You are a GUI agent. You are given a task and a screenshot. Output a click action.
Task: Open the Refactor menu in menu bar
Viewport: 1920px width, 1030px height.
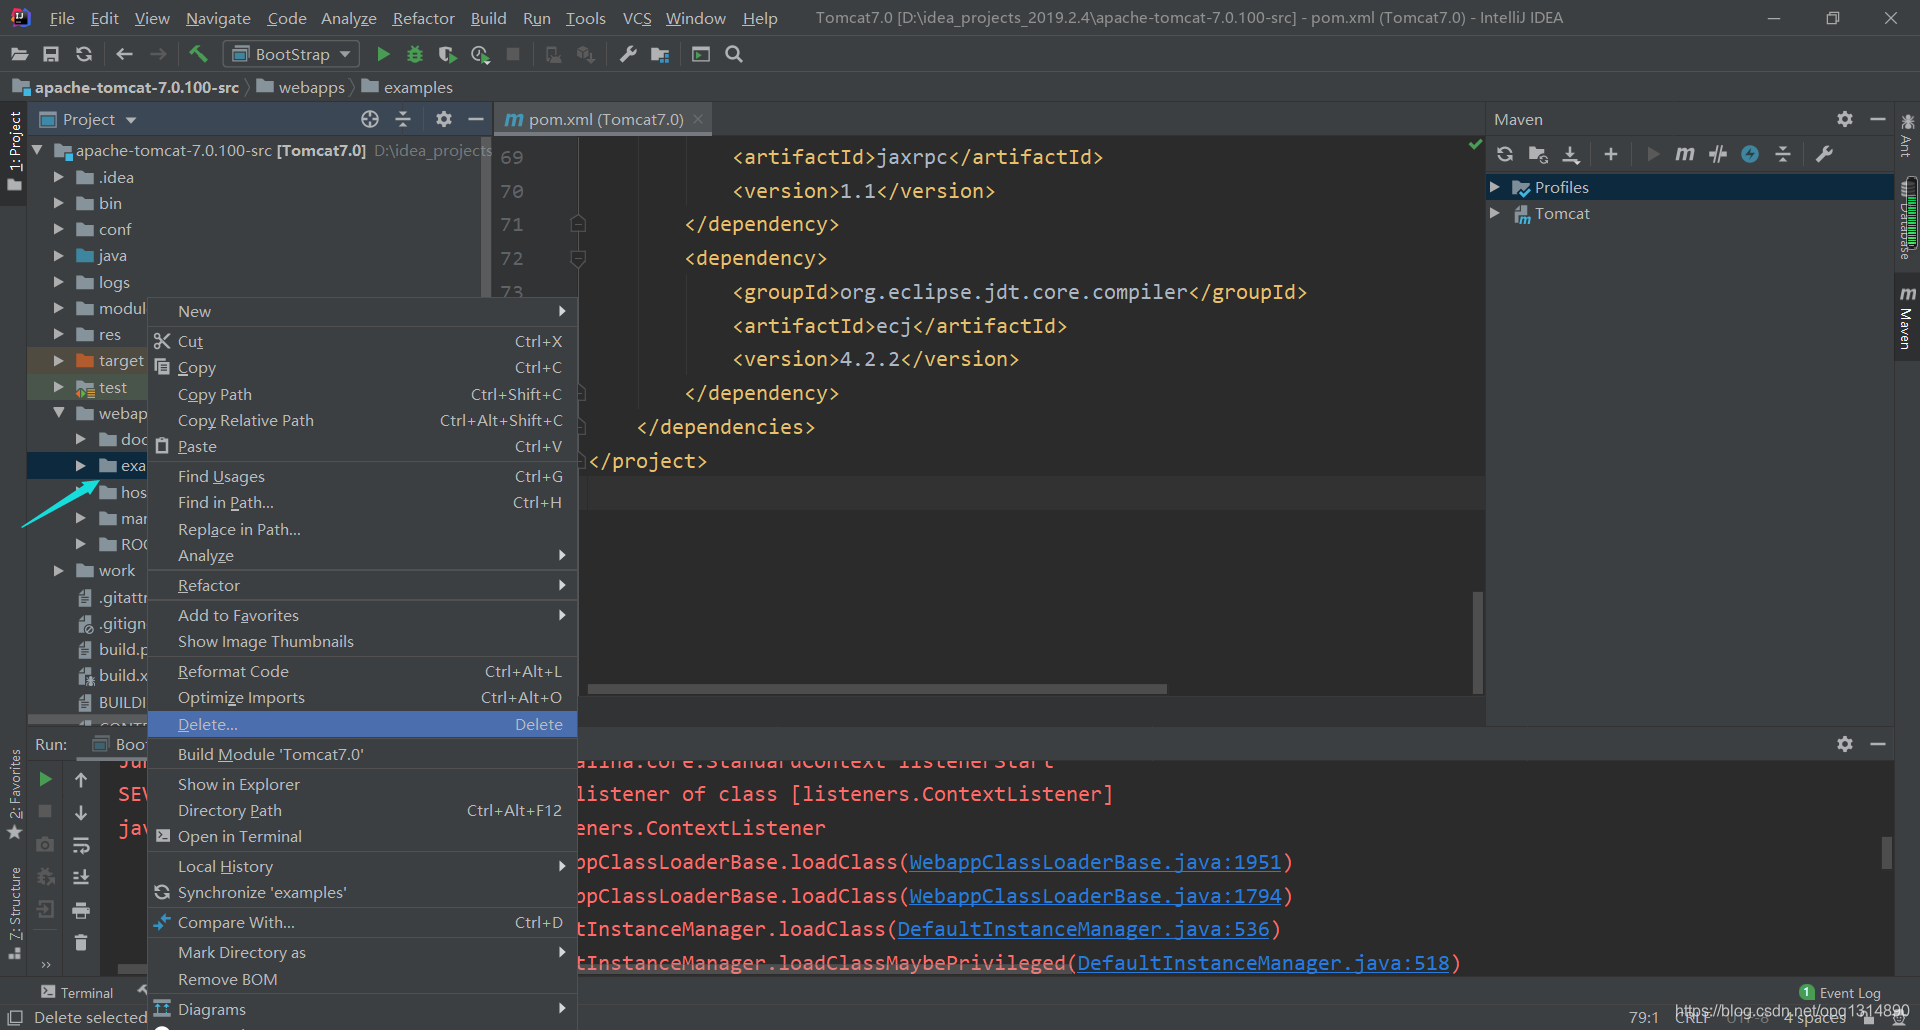point(423,18)
